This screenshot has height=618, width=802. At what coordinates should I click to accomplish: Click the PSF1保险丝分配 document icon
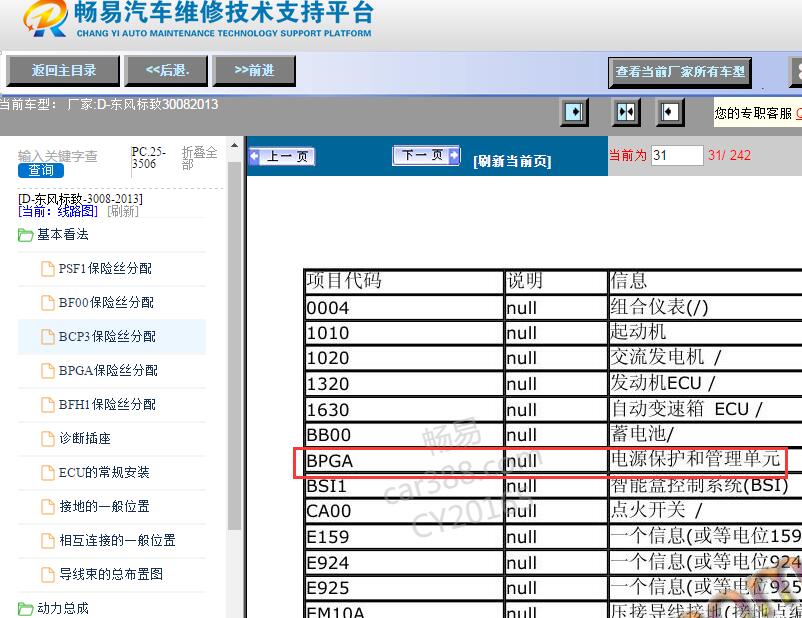tap(48, 269)
